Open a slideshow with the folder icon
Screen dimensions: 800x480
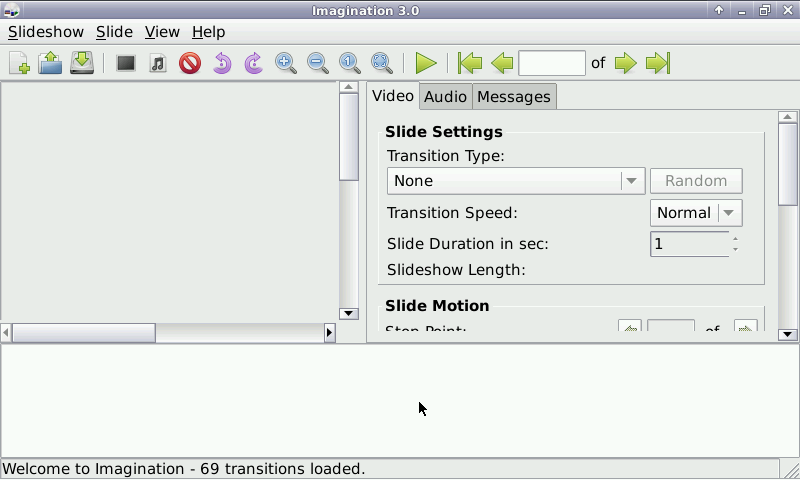[x=50, y=63]
